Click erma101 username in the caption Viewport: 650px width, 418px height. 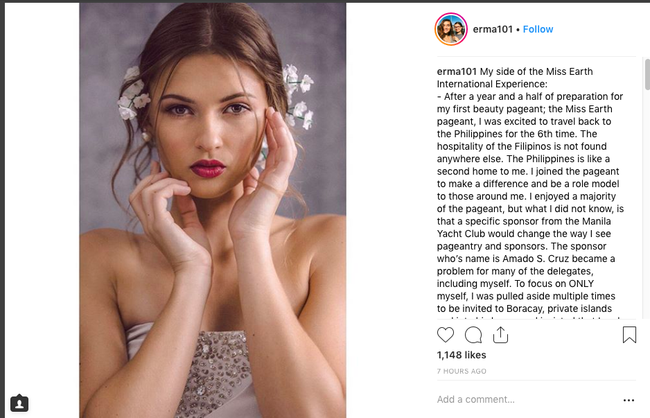(x=457, y=72)
